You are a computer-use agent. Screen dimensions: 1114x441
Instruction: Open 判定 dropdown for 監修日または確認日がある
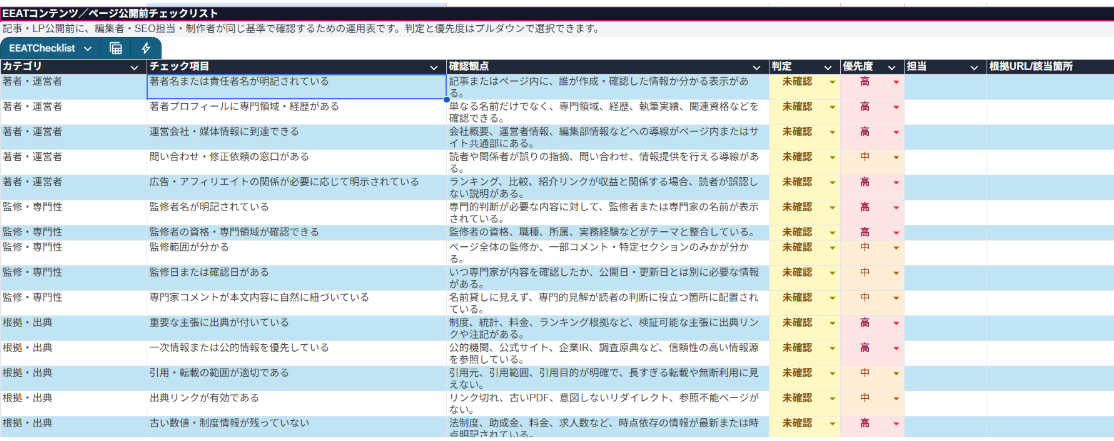click(x=833, y=272)
